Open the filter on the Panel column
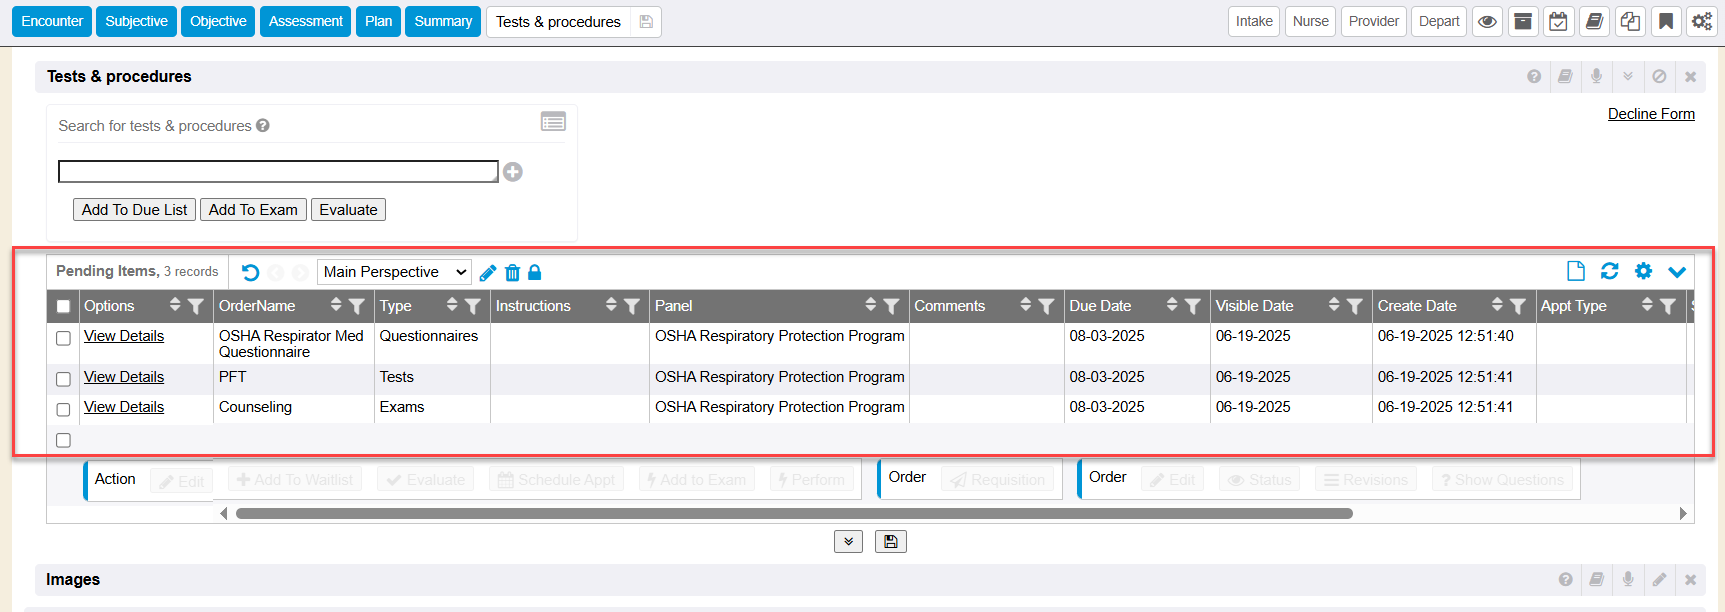Image resolution: width=1725 pixels, height=612 pixels. (x=891, y=307)
